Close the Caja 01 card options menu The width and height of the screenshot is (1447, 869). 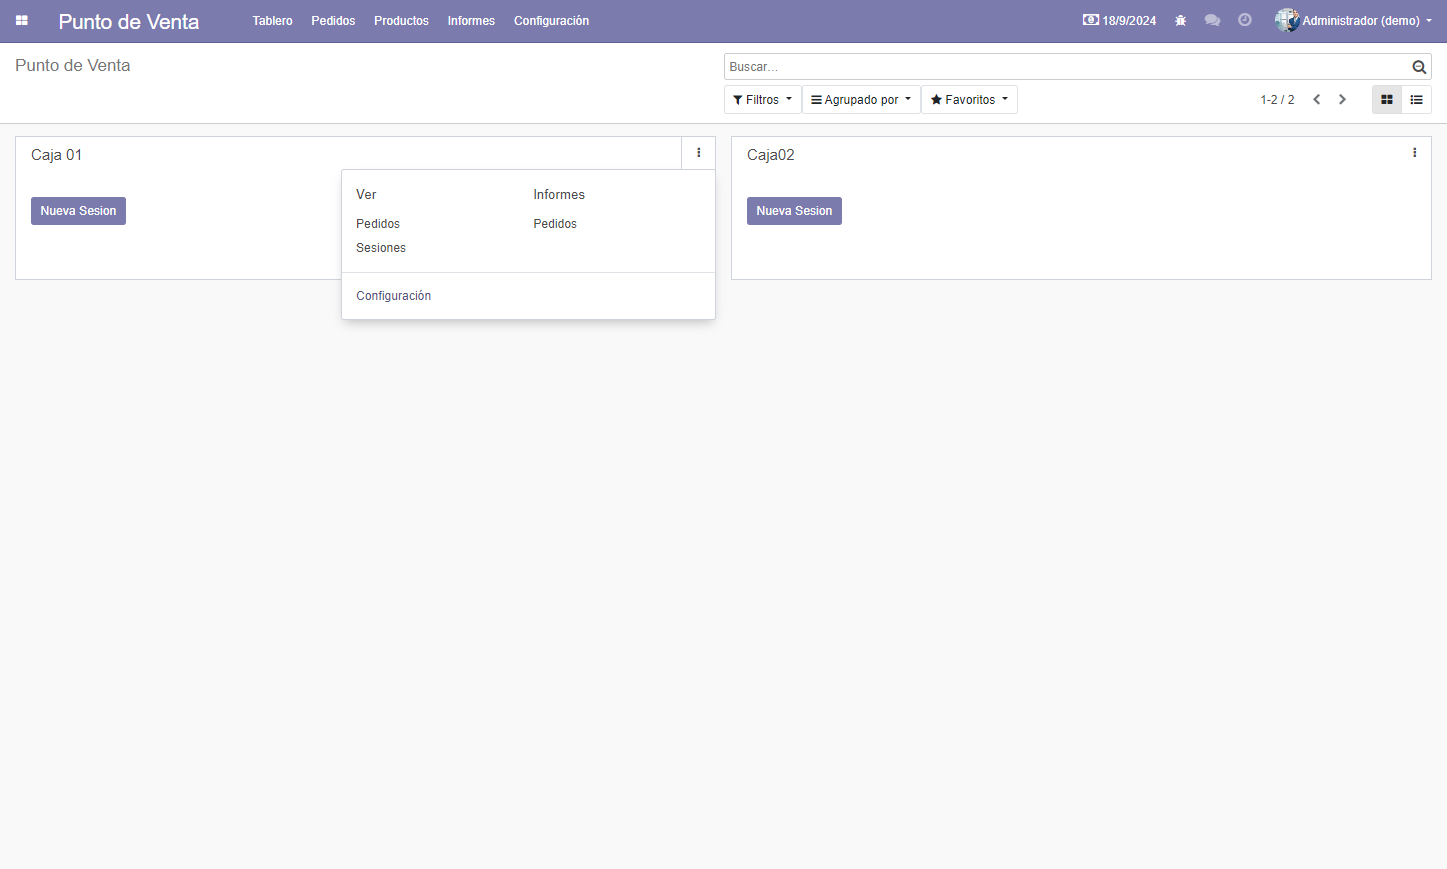699,153
